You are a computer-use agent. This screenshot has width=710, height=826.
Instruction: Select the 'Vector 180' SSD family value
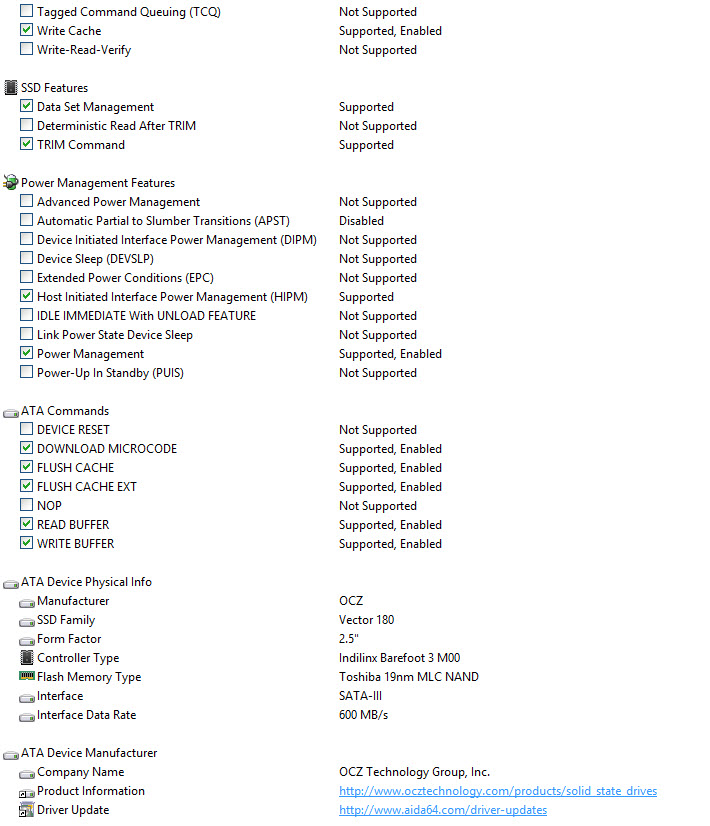pyautogui.click(x=366, y=620)
